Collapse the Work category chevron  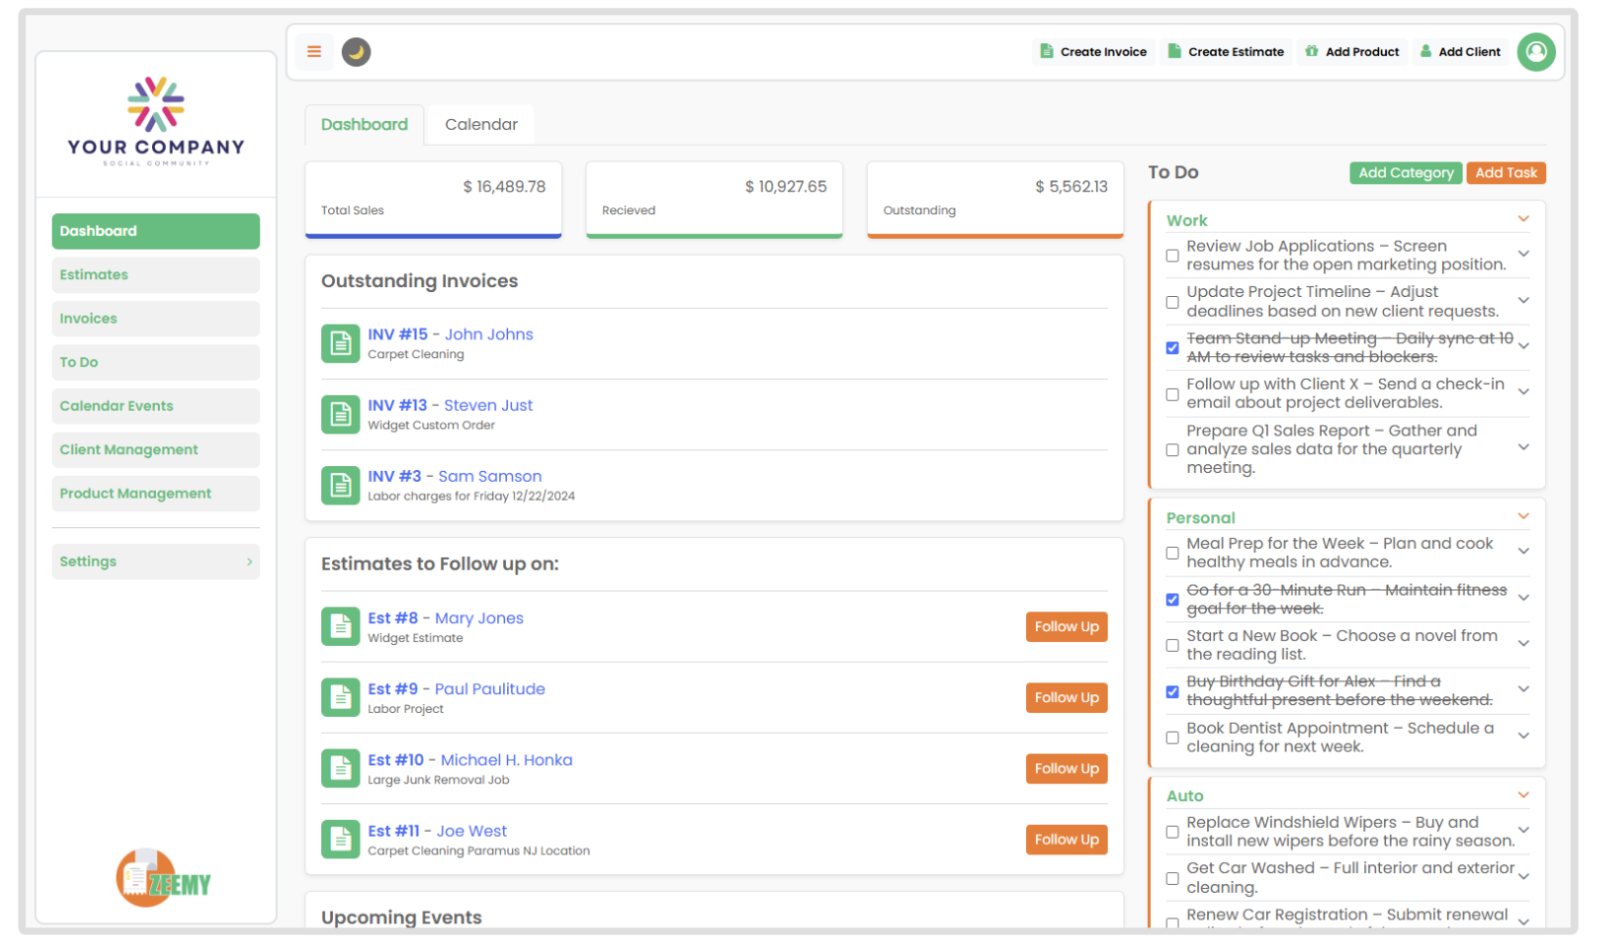1523,218
